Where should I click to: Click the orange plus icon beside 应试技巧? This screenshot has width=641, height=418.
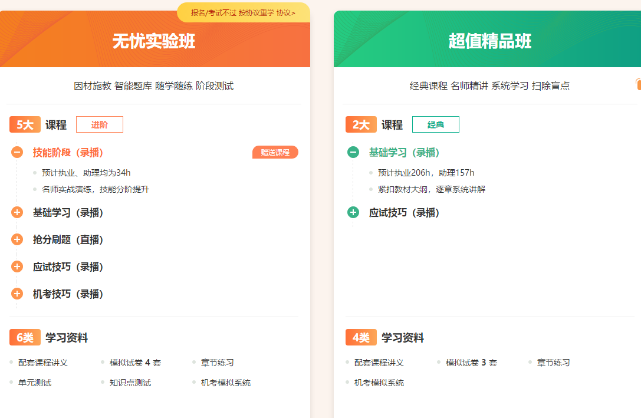coord(17,266)
